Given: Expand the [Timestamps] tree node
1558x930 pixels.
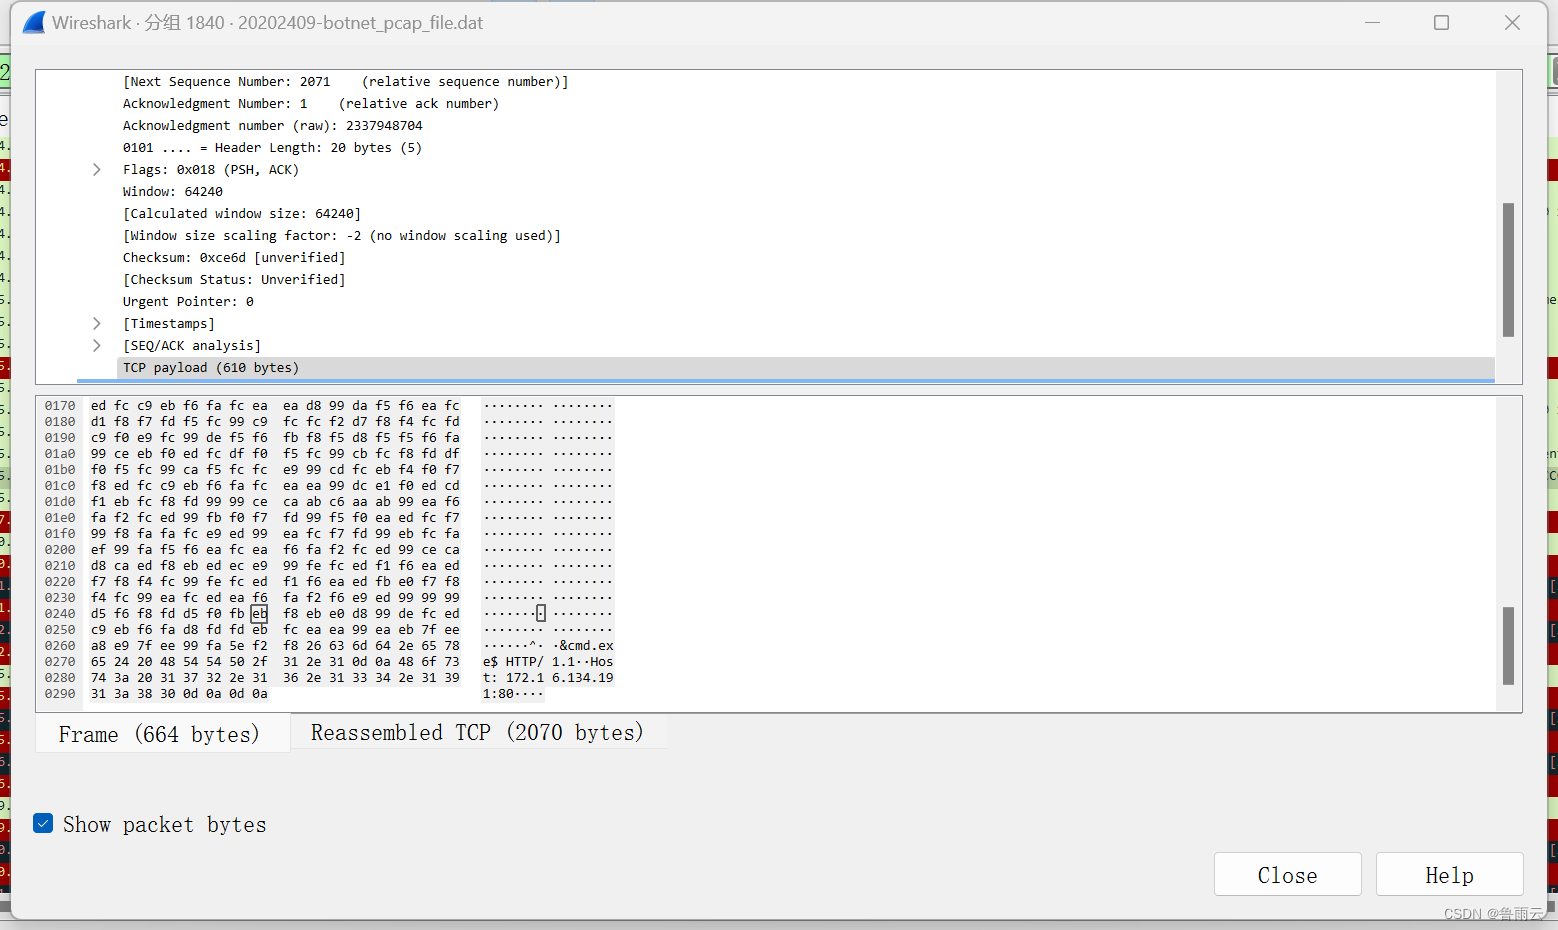Looking at the screenshot, I should pyautogui.click(x=97, y=324).
